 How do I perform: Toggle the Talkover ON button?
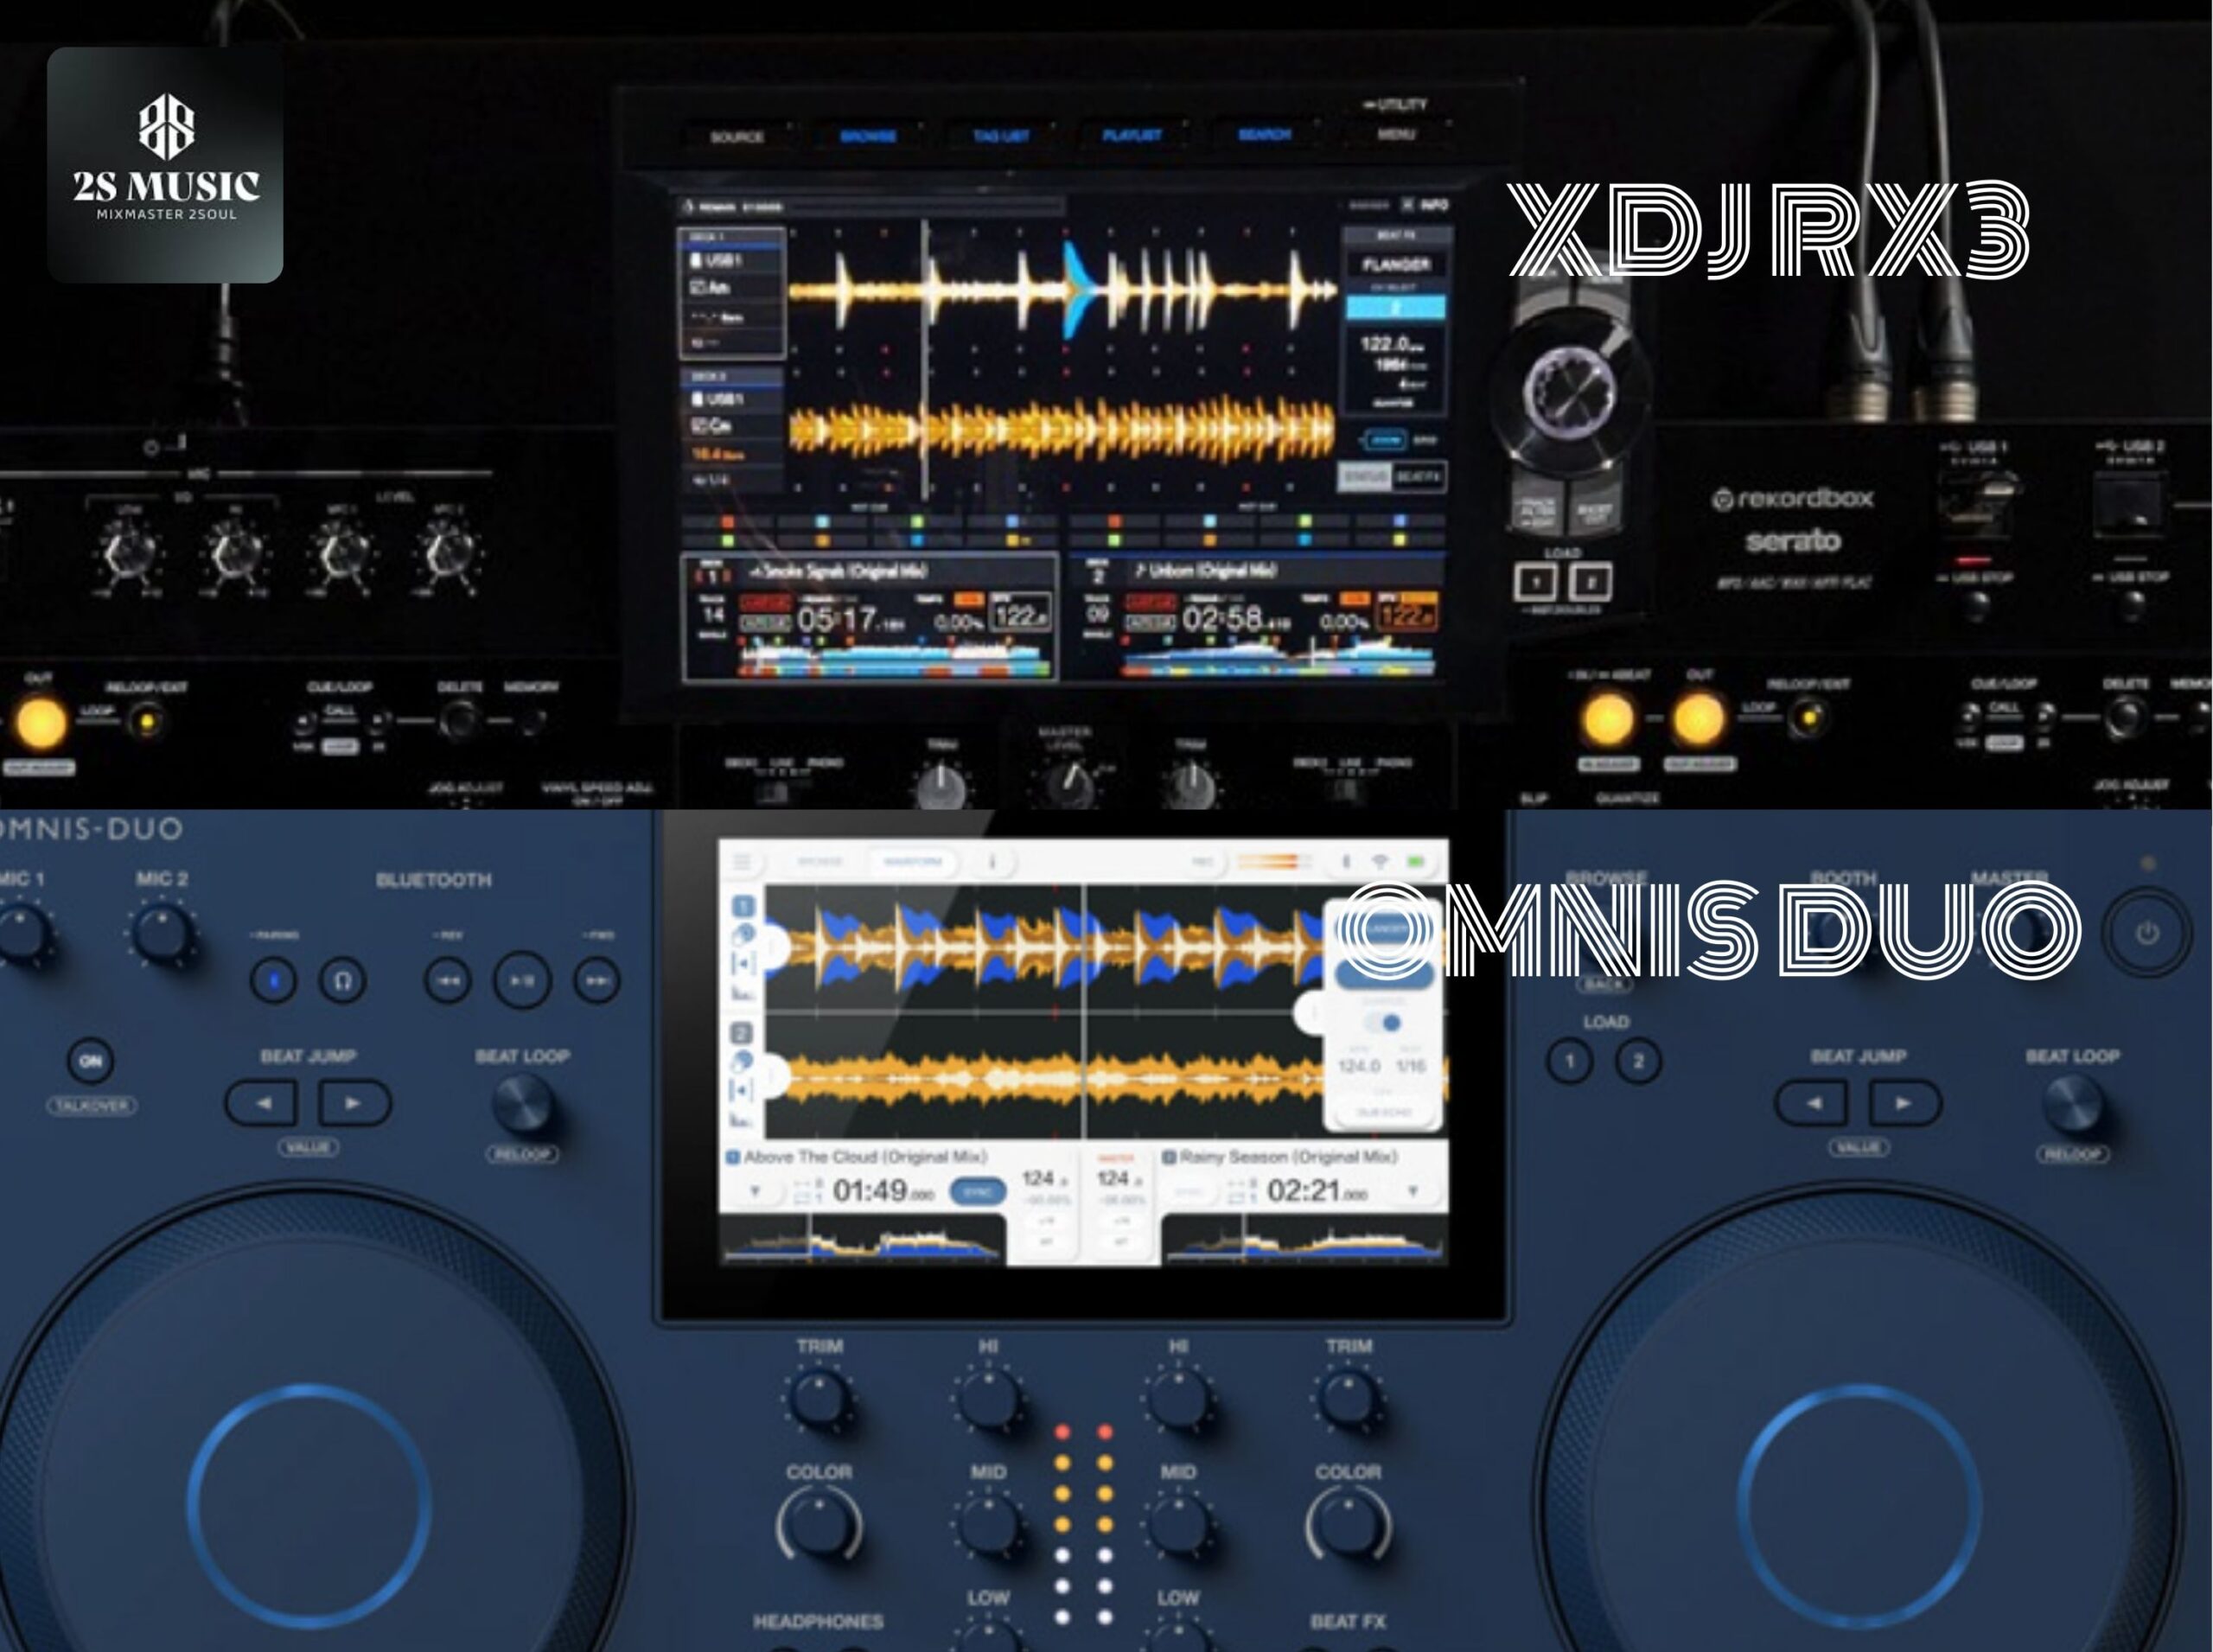tap(90, 1061)
